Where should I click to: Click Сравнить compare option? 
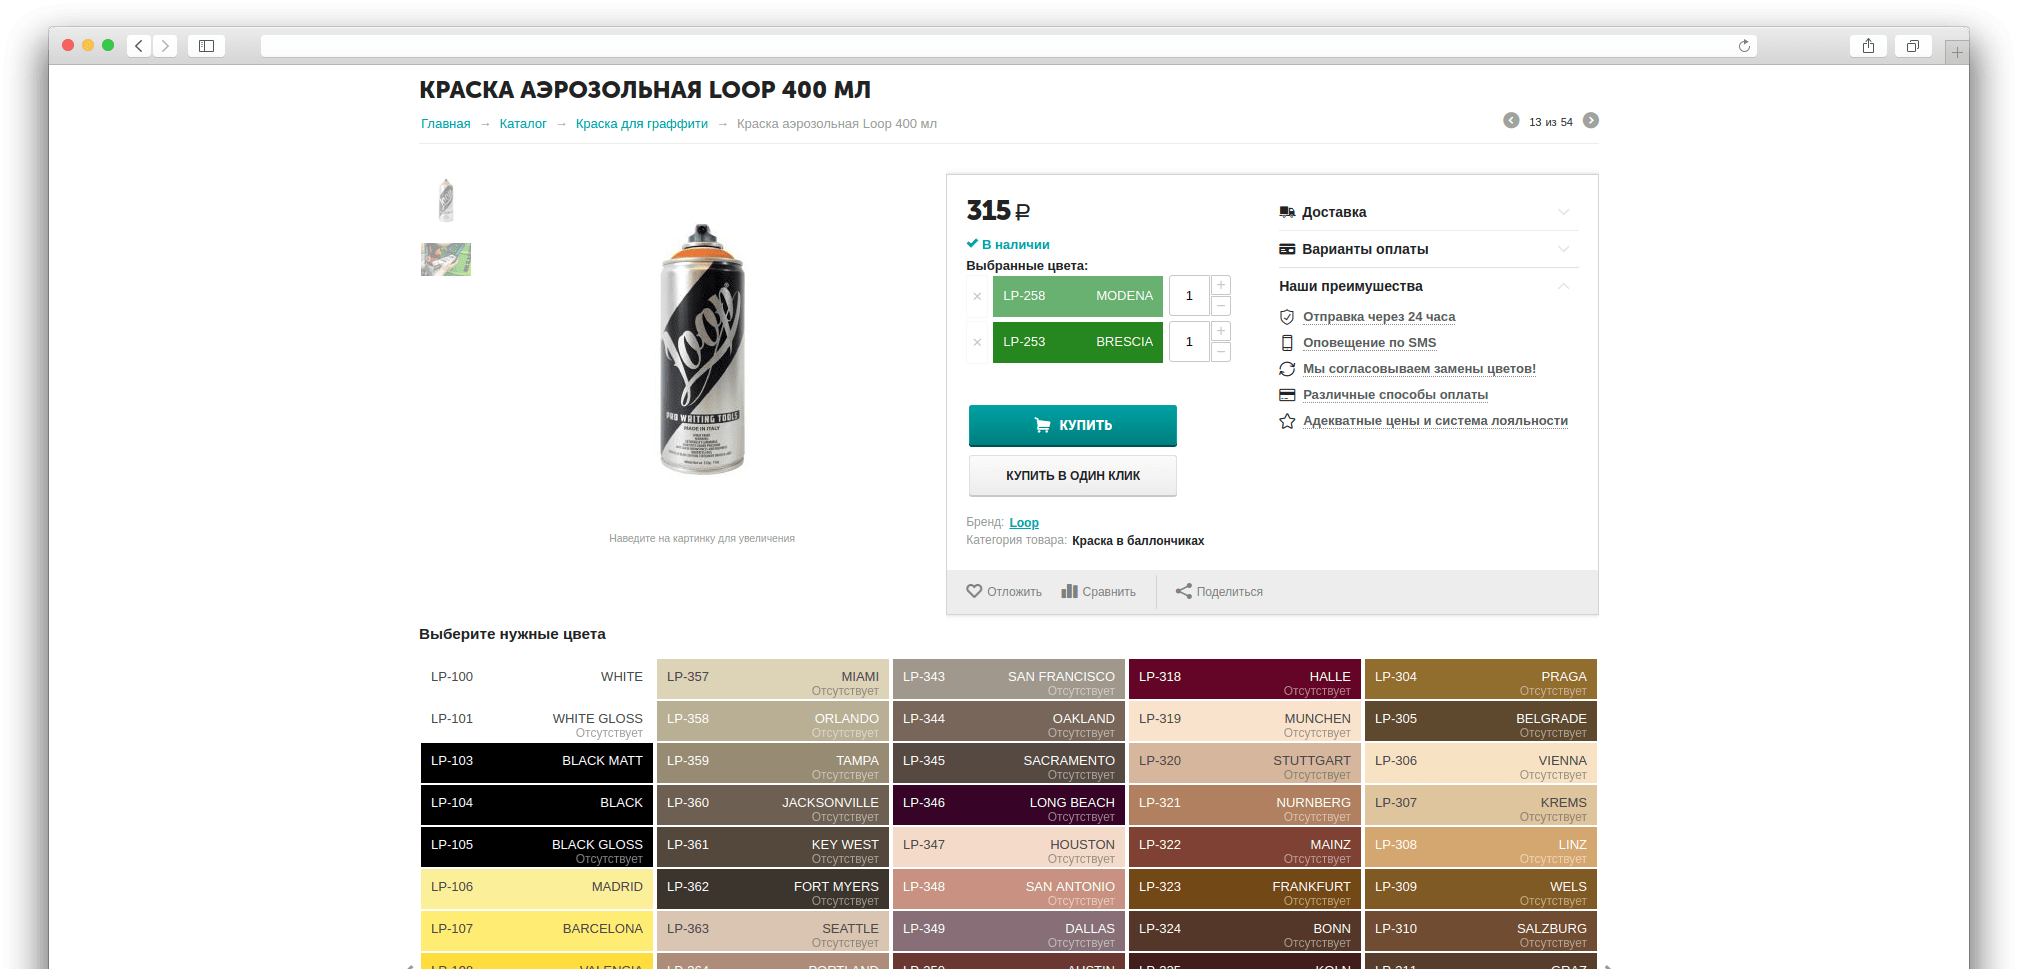click(x=1099, y=592)
